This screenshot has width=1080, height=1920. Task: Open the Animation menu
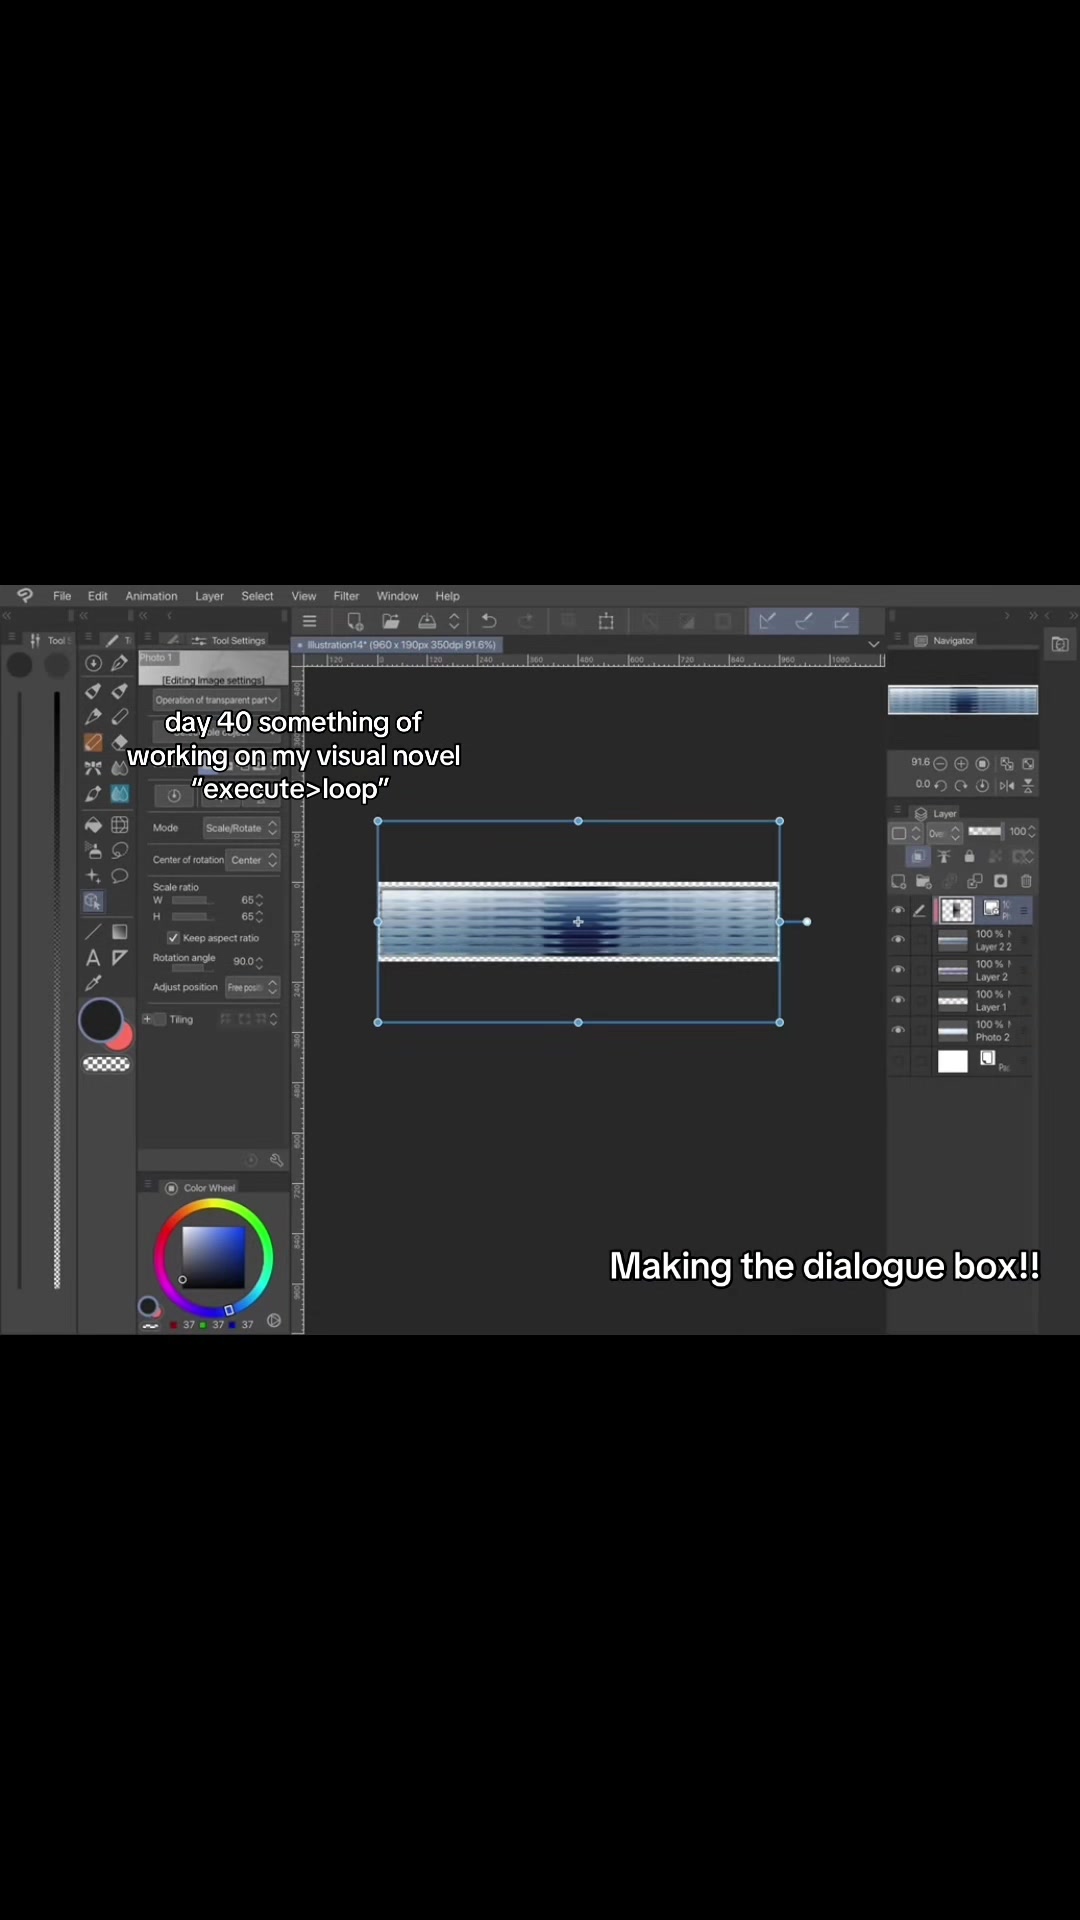(151, 596)
